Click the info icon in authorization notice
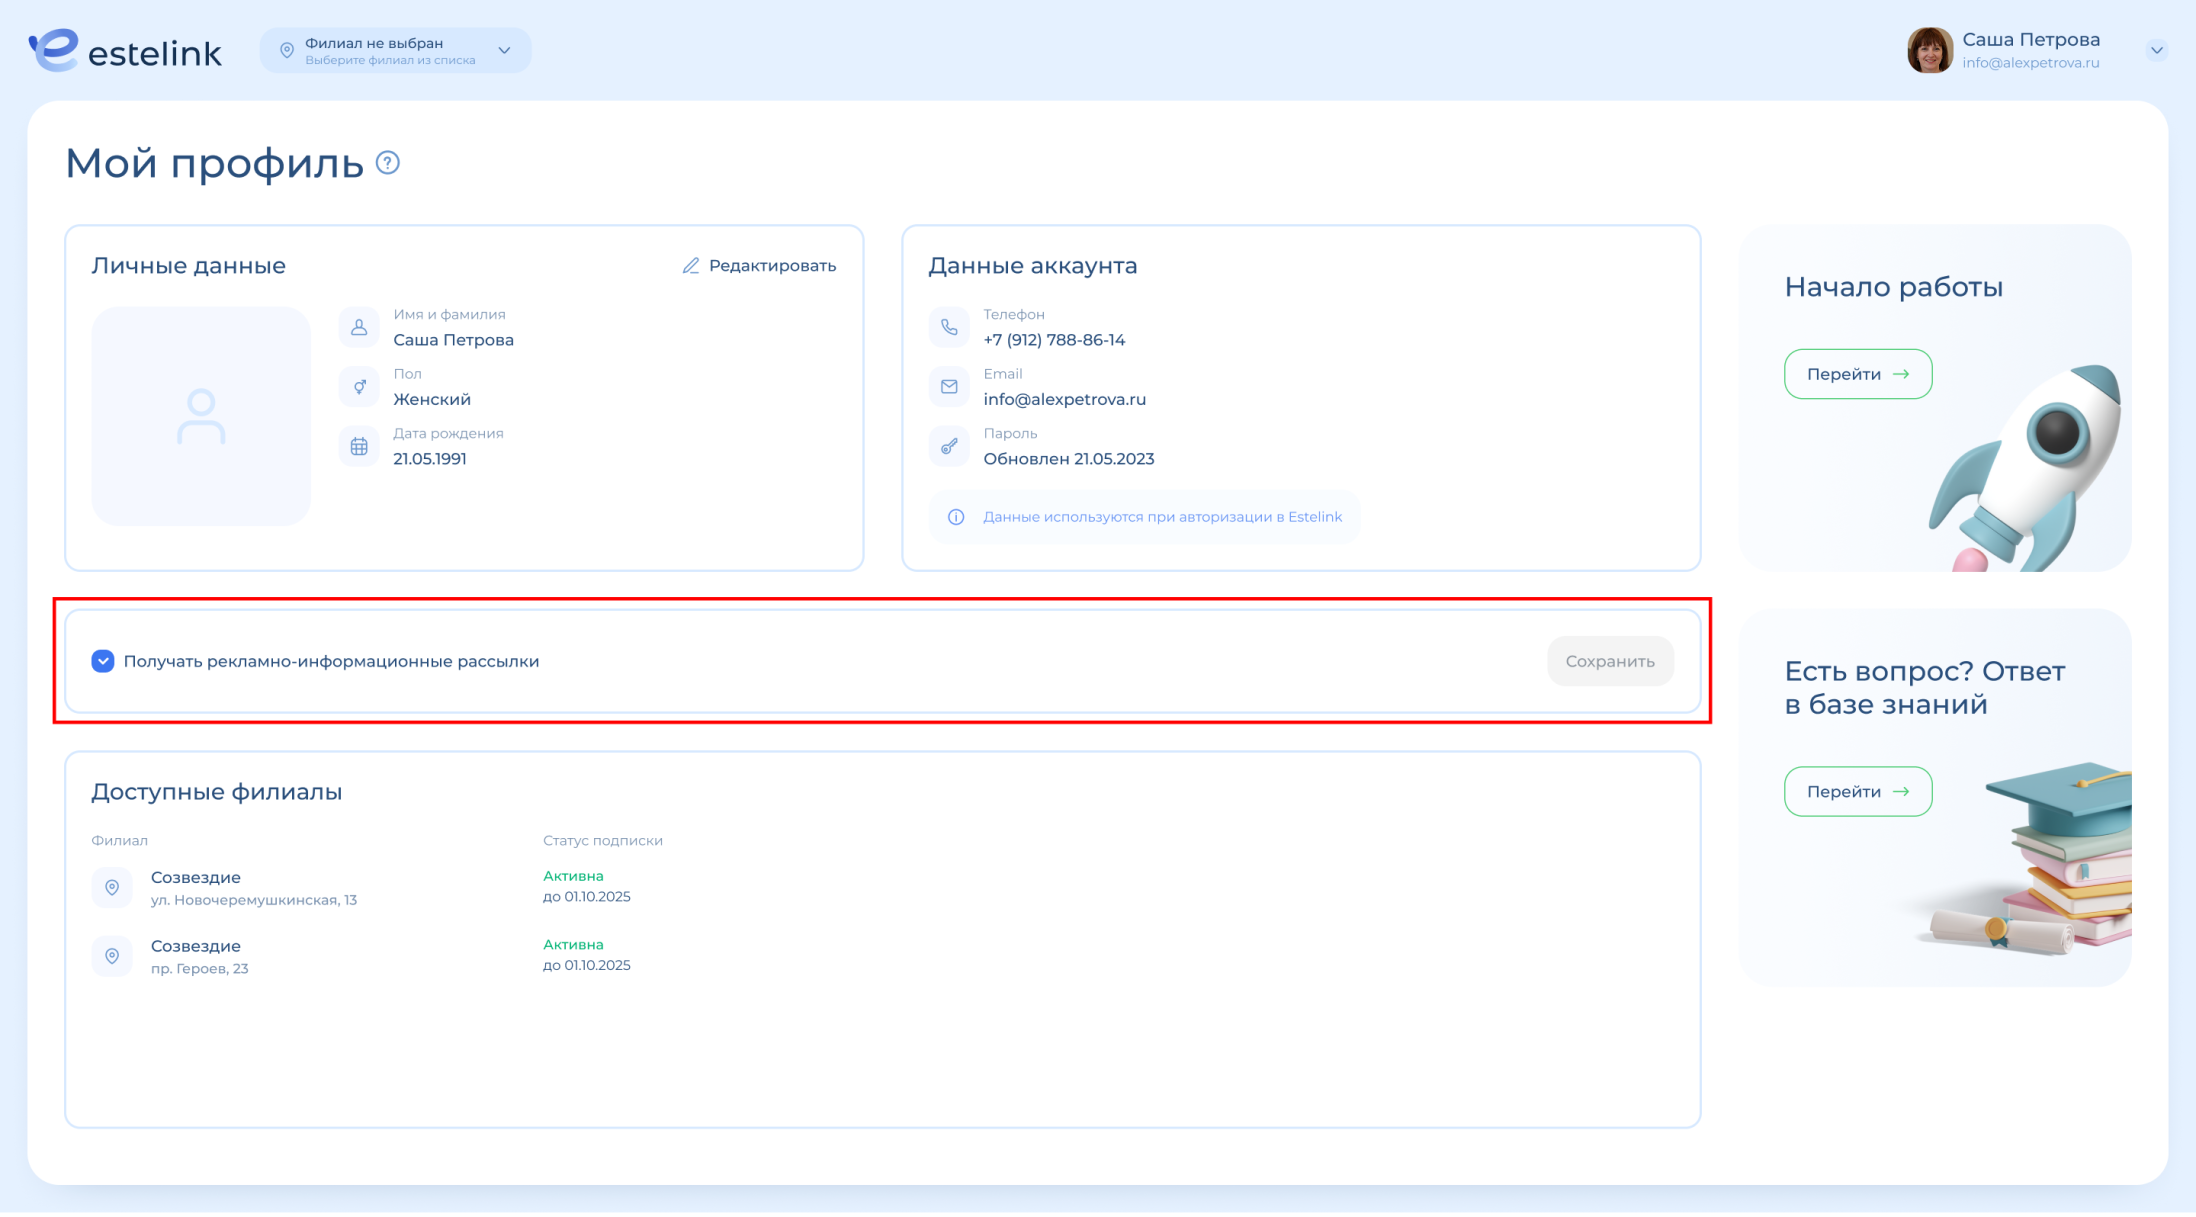 point(956,517)
